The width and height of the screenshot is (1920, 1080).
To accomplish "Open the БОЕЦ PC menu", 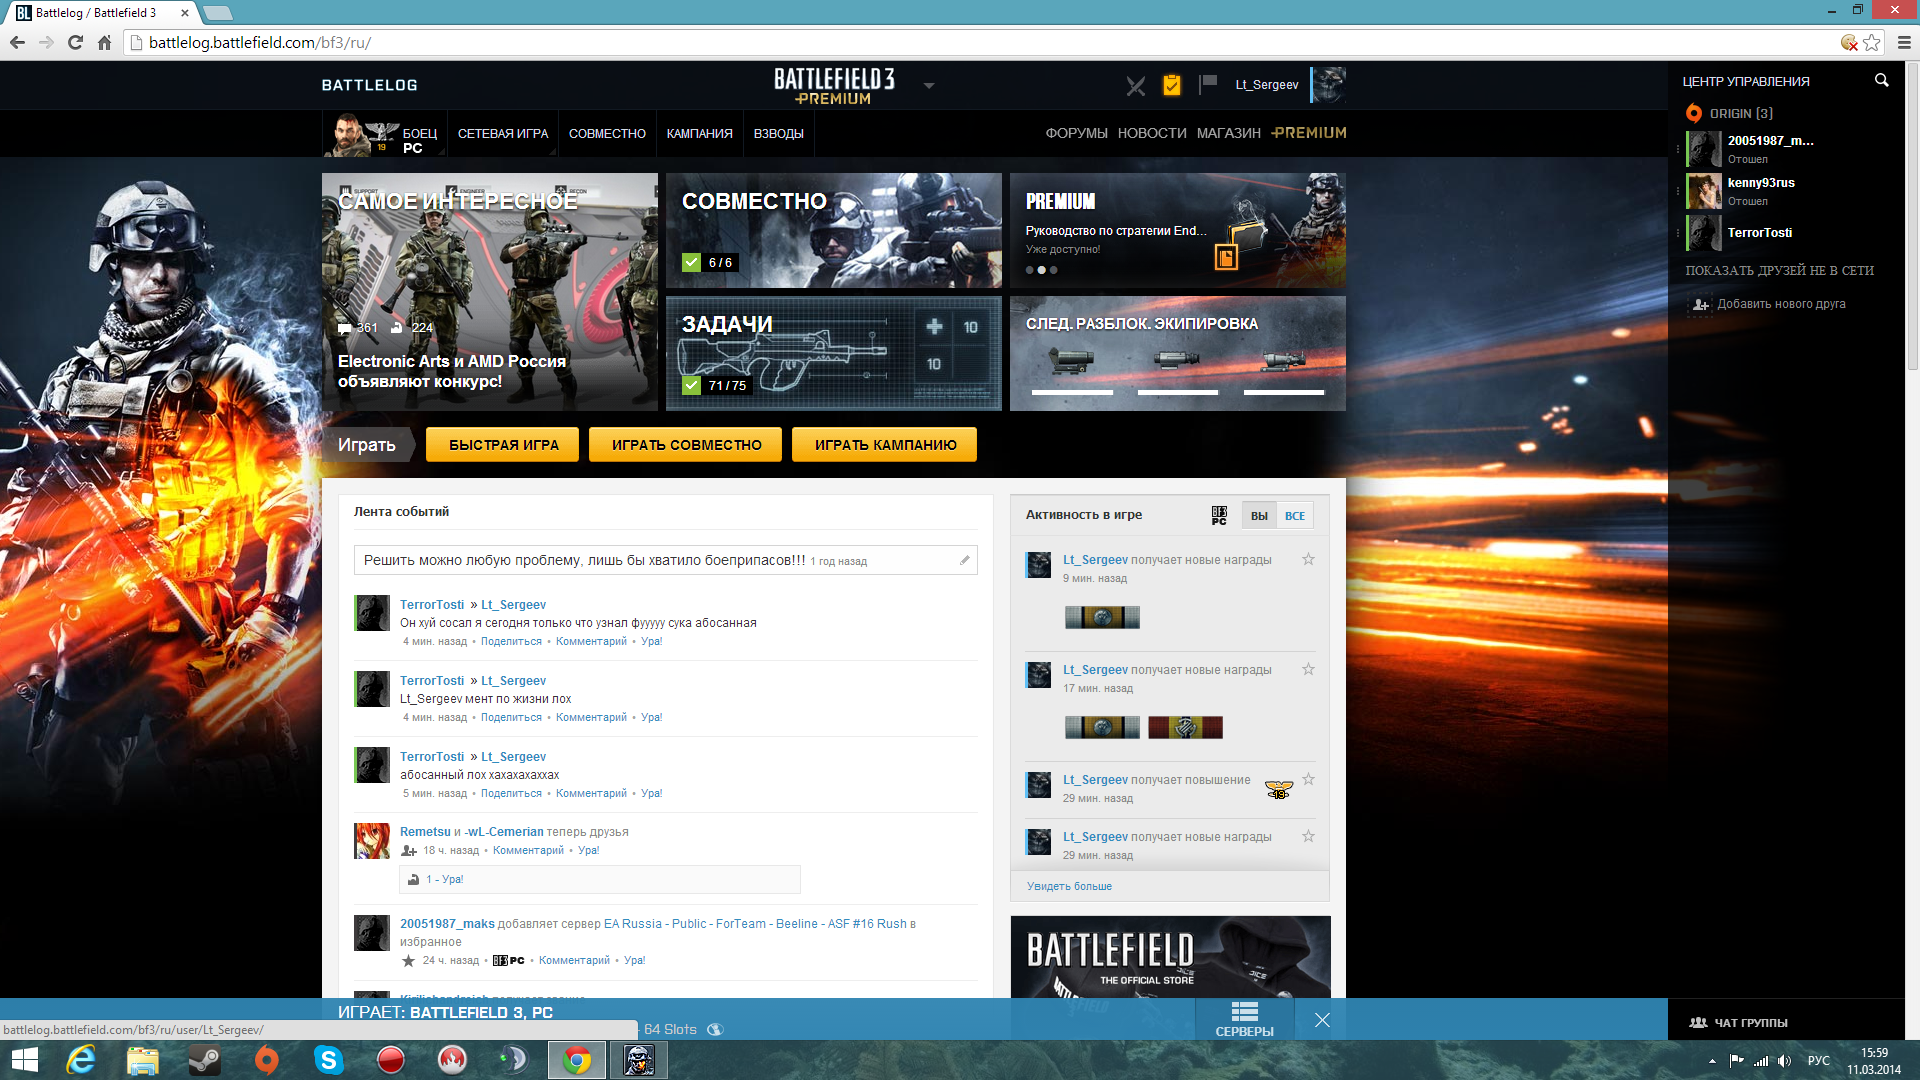I will [420, 140].
